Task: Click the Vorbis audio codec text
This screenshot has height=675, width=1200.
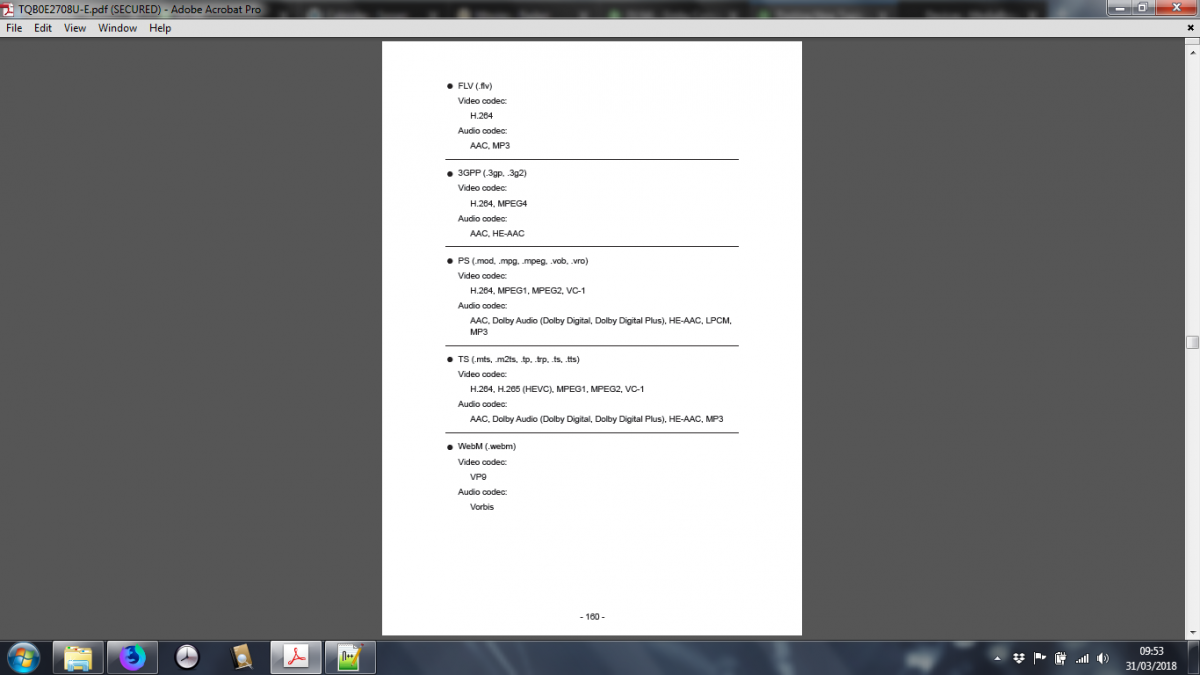Action: [482, 507]
